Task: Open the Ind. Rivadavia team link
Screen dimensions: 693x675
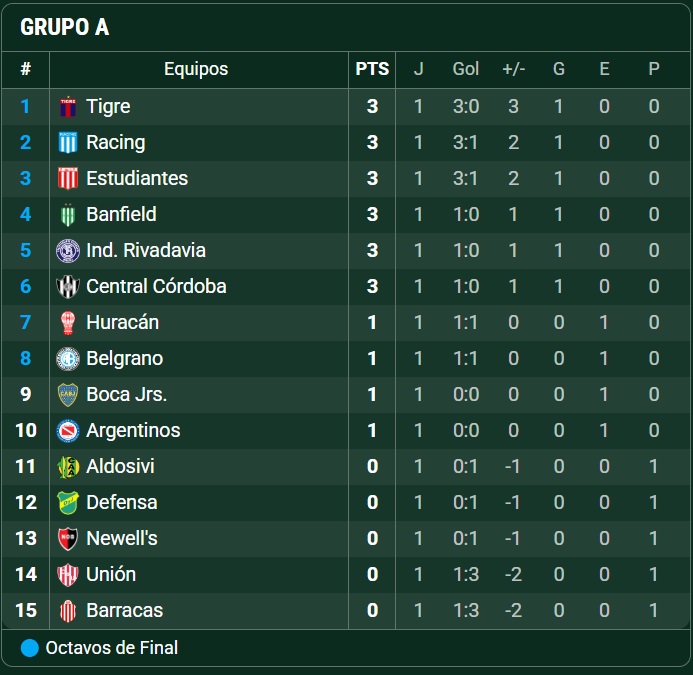Action: coord(146,250)
